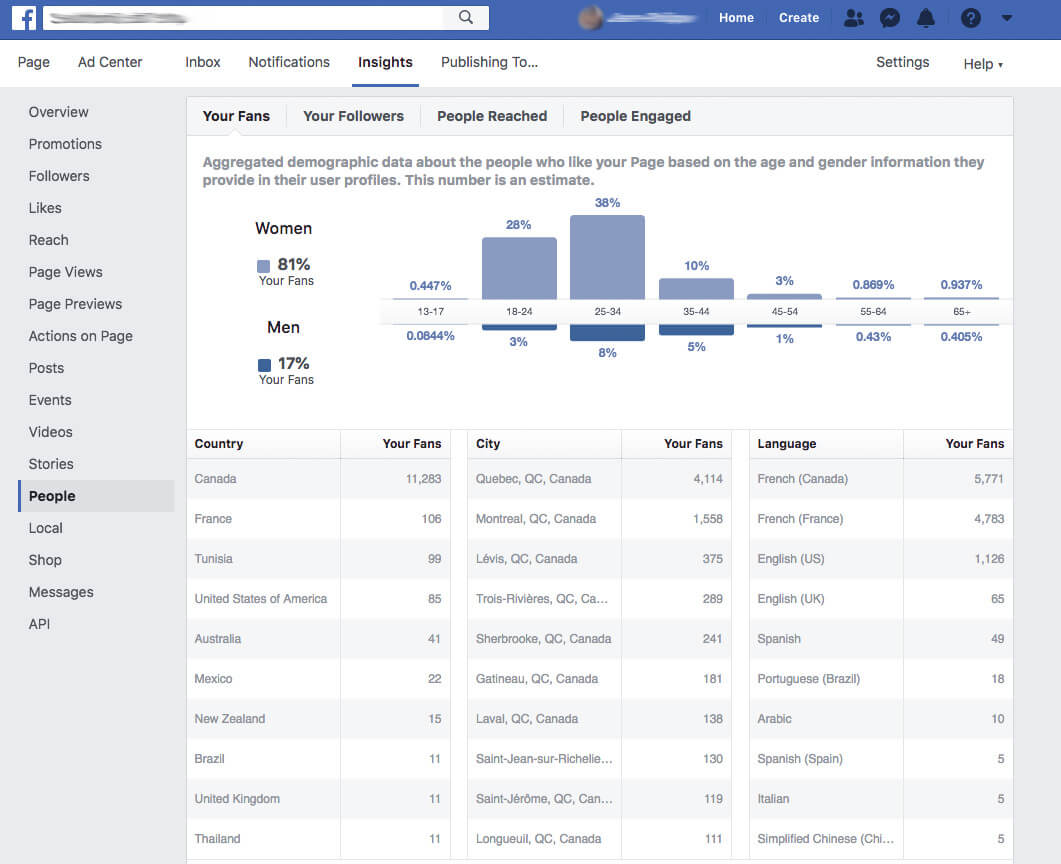Open Posts in the sidebar
The width and height of the screenshot is (1061, 864).
[x=46, y=368]
